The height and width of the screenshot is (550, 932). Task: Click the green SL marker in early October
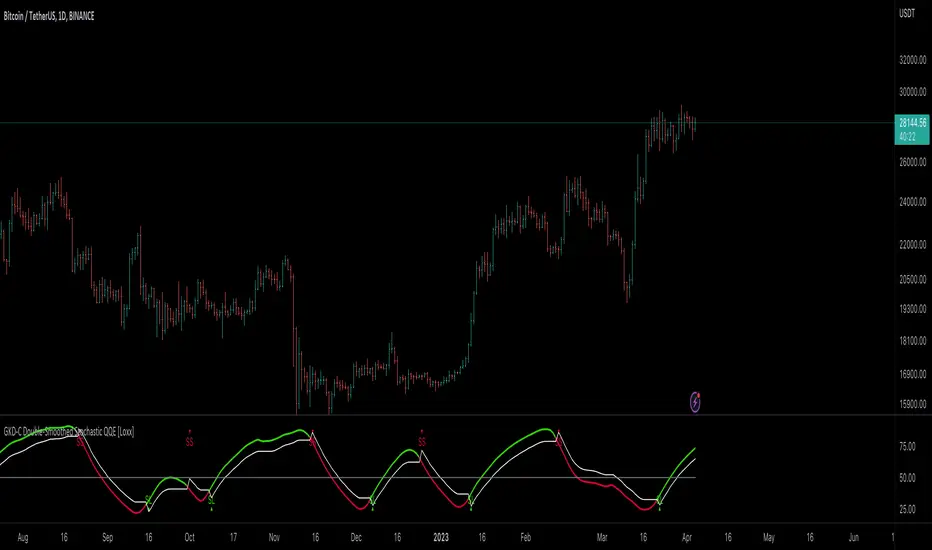click(x=211, y=501)
